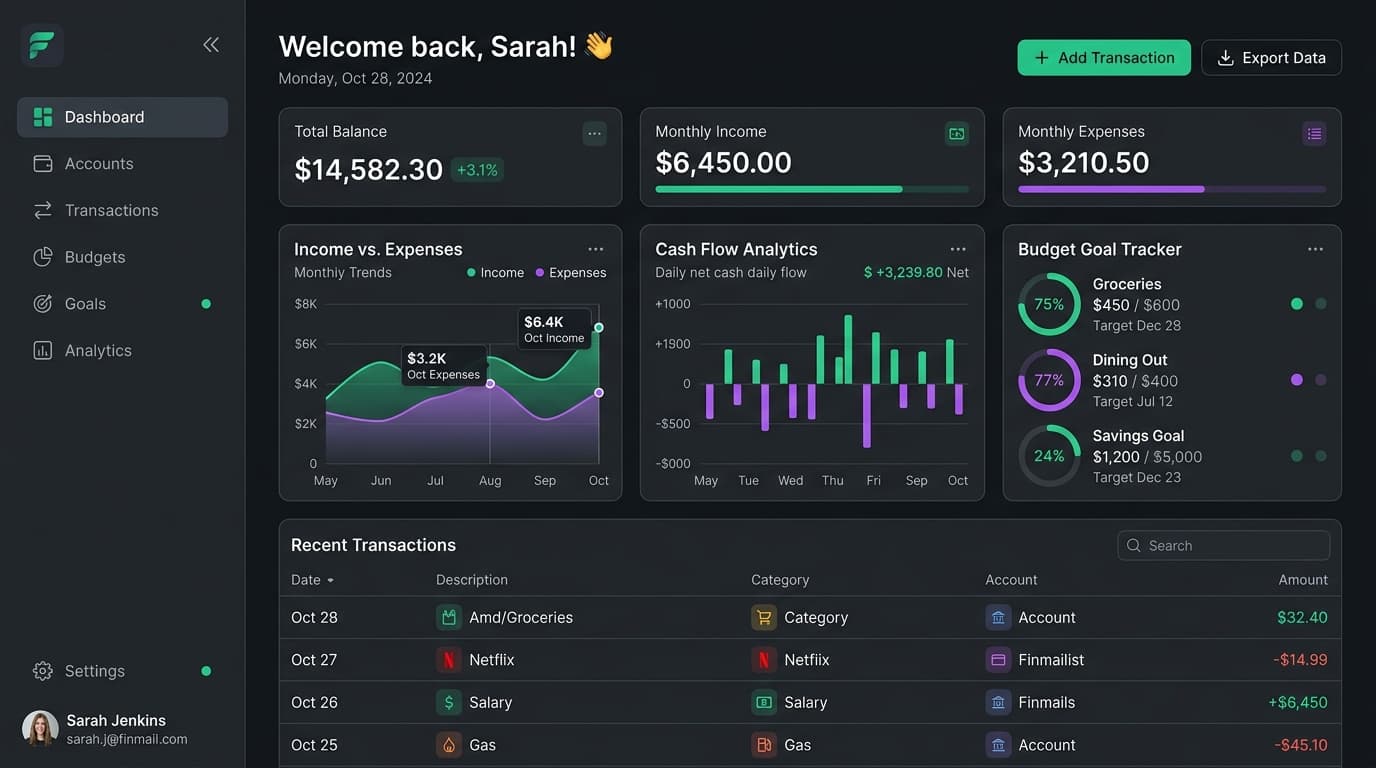Switch to Analytics view

pyautogui.click(x=98, y=350)
